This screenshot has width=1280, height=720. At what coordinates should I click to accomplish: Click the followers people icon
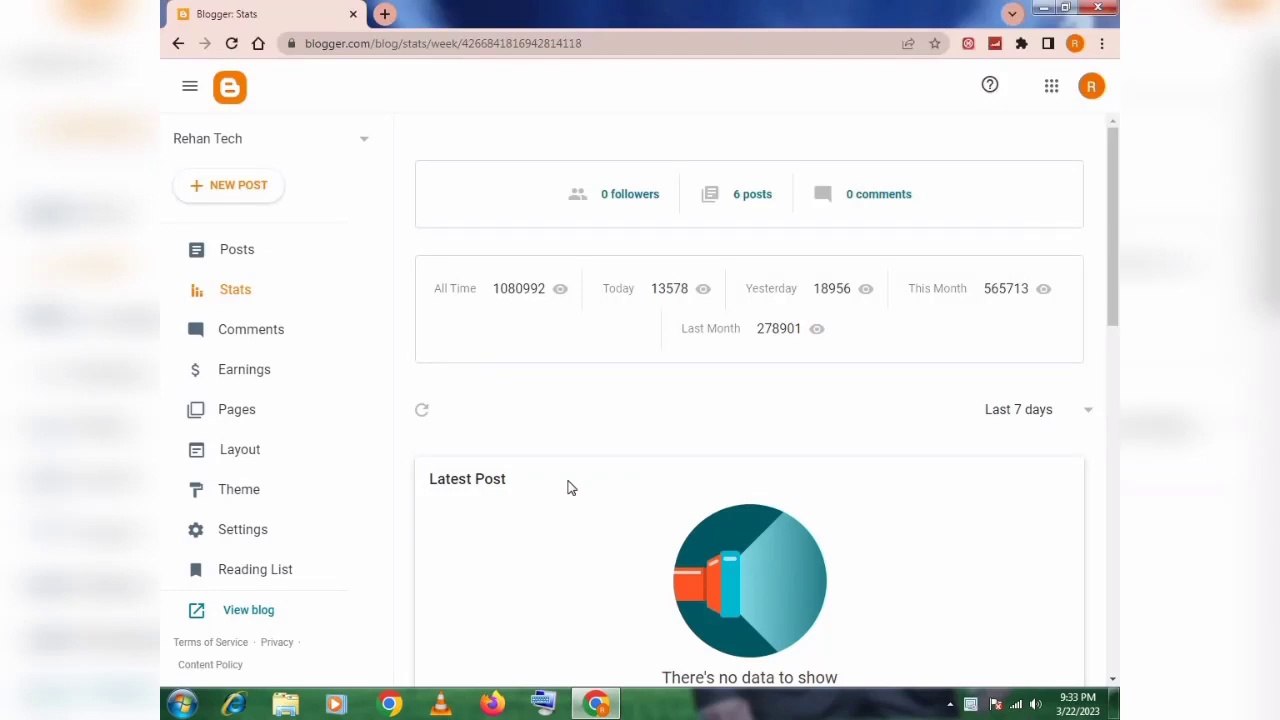click(578, 194)
